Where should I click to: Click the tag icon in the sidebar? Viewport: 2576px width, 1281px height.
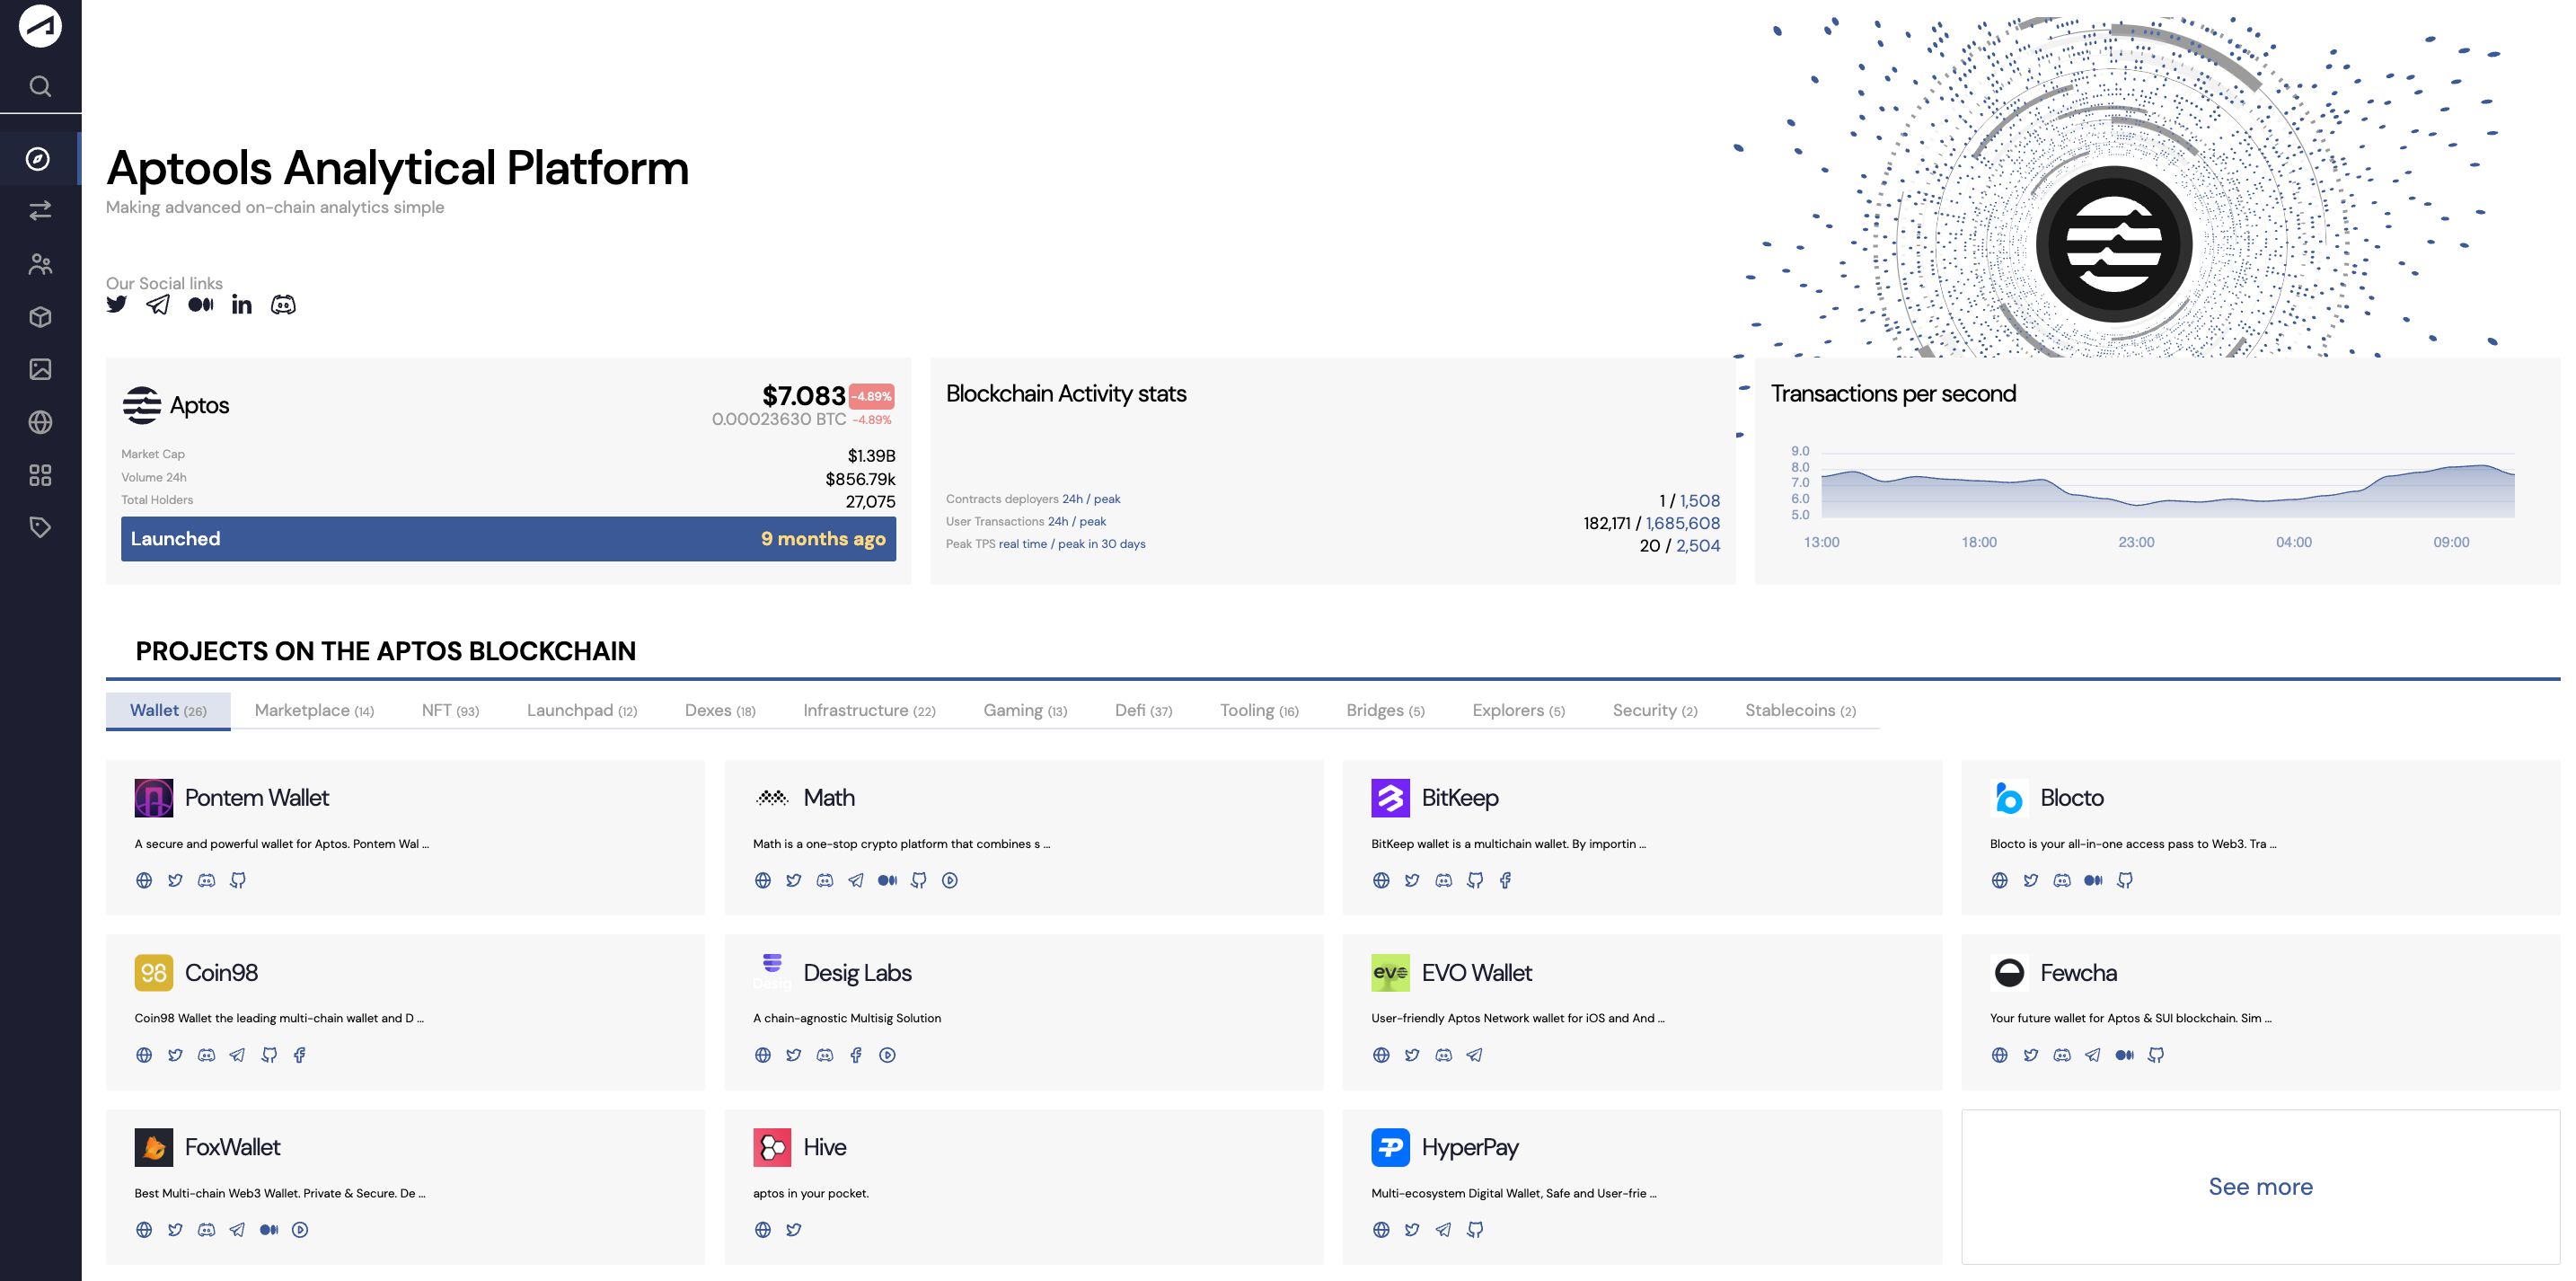click(x=40, y=527)
